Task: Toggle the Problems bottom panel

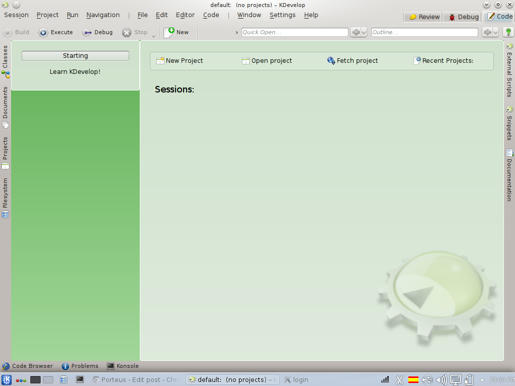Action: pos(80,366)
